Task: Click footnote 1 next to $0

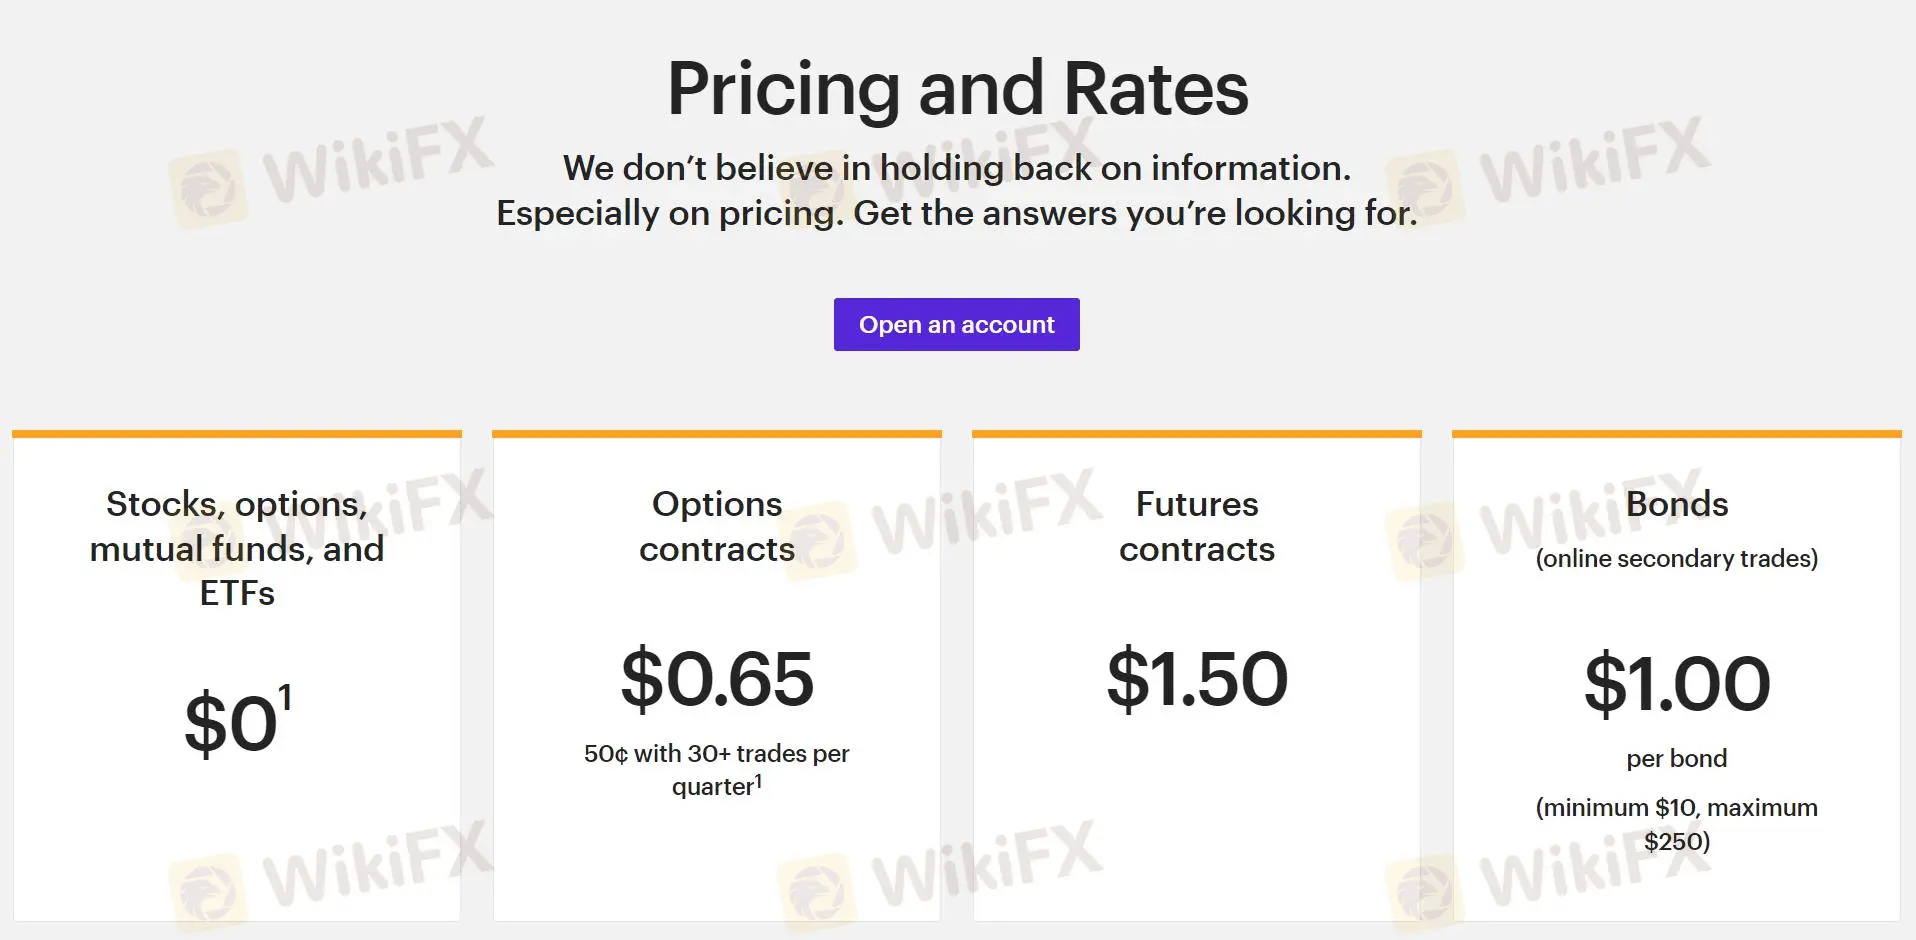Action: (x=285, y=698)
